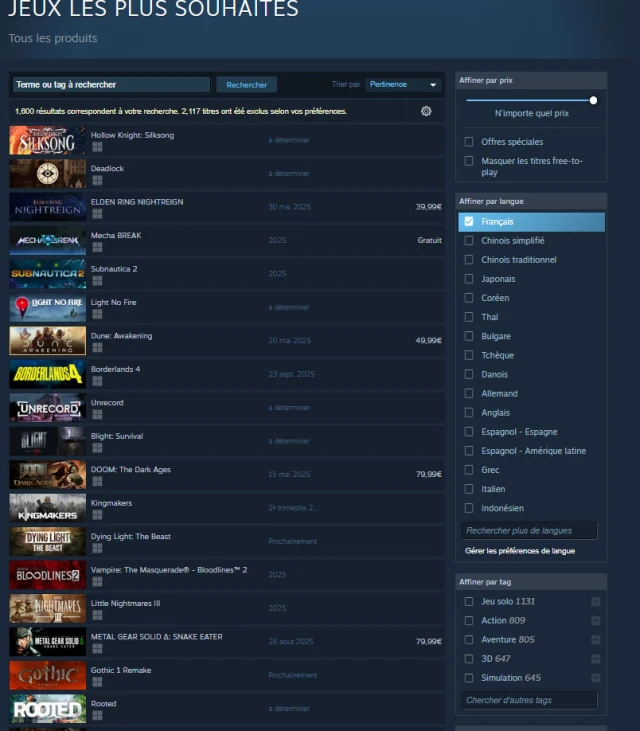Open the Deadlock game thumbnail

tap(48, 173)
